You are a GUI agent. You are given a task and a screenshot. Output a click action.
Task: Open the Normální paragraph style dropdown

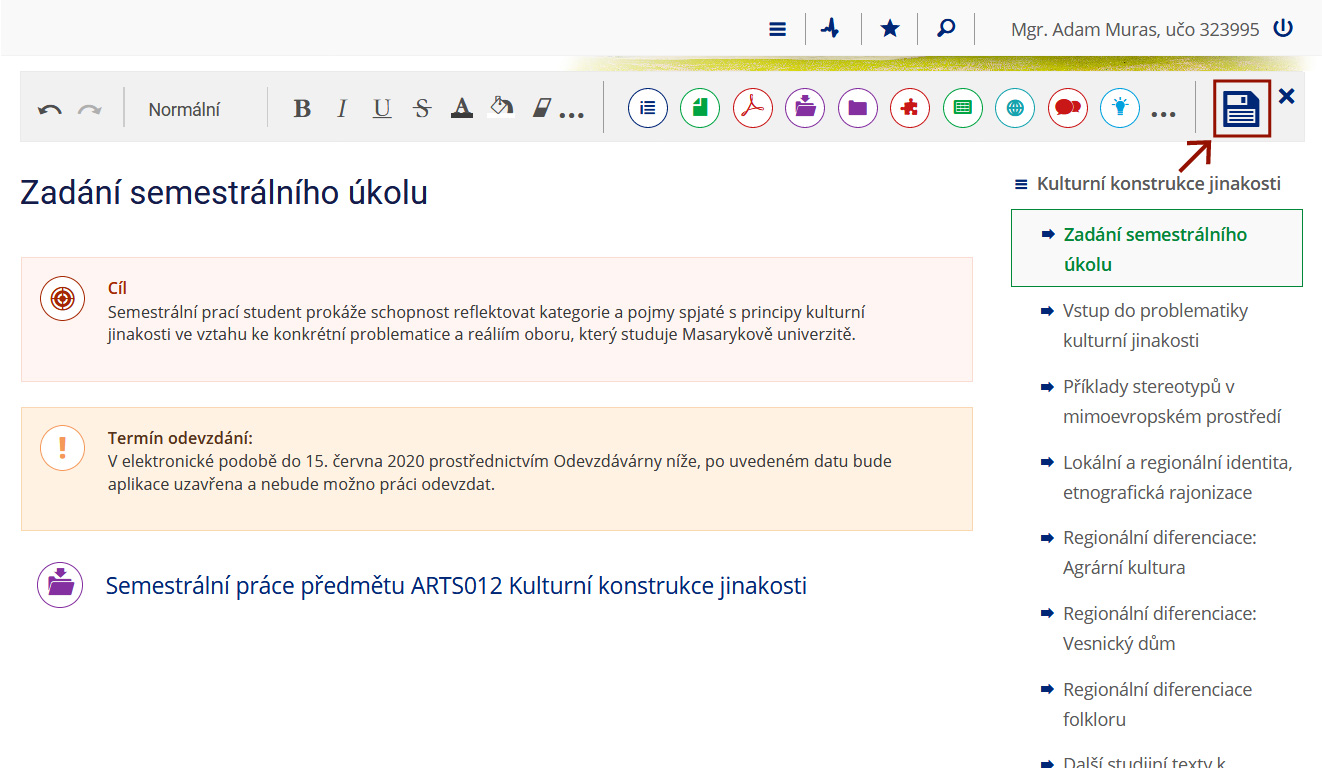point(185,110)
